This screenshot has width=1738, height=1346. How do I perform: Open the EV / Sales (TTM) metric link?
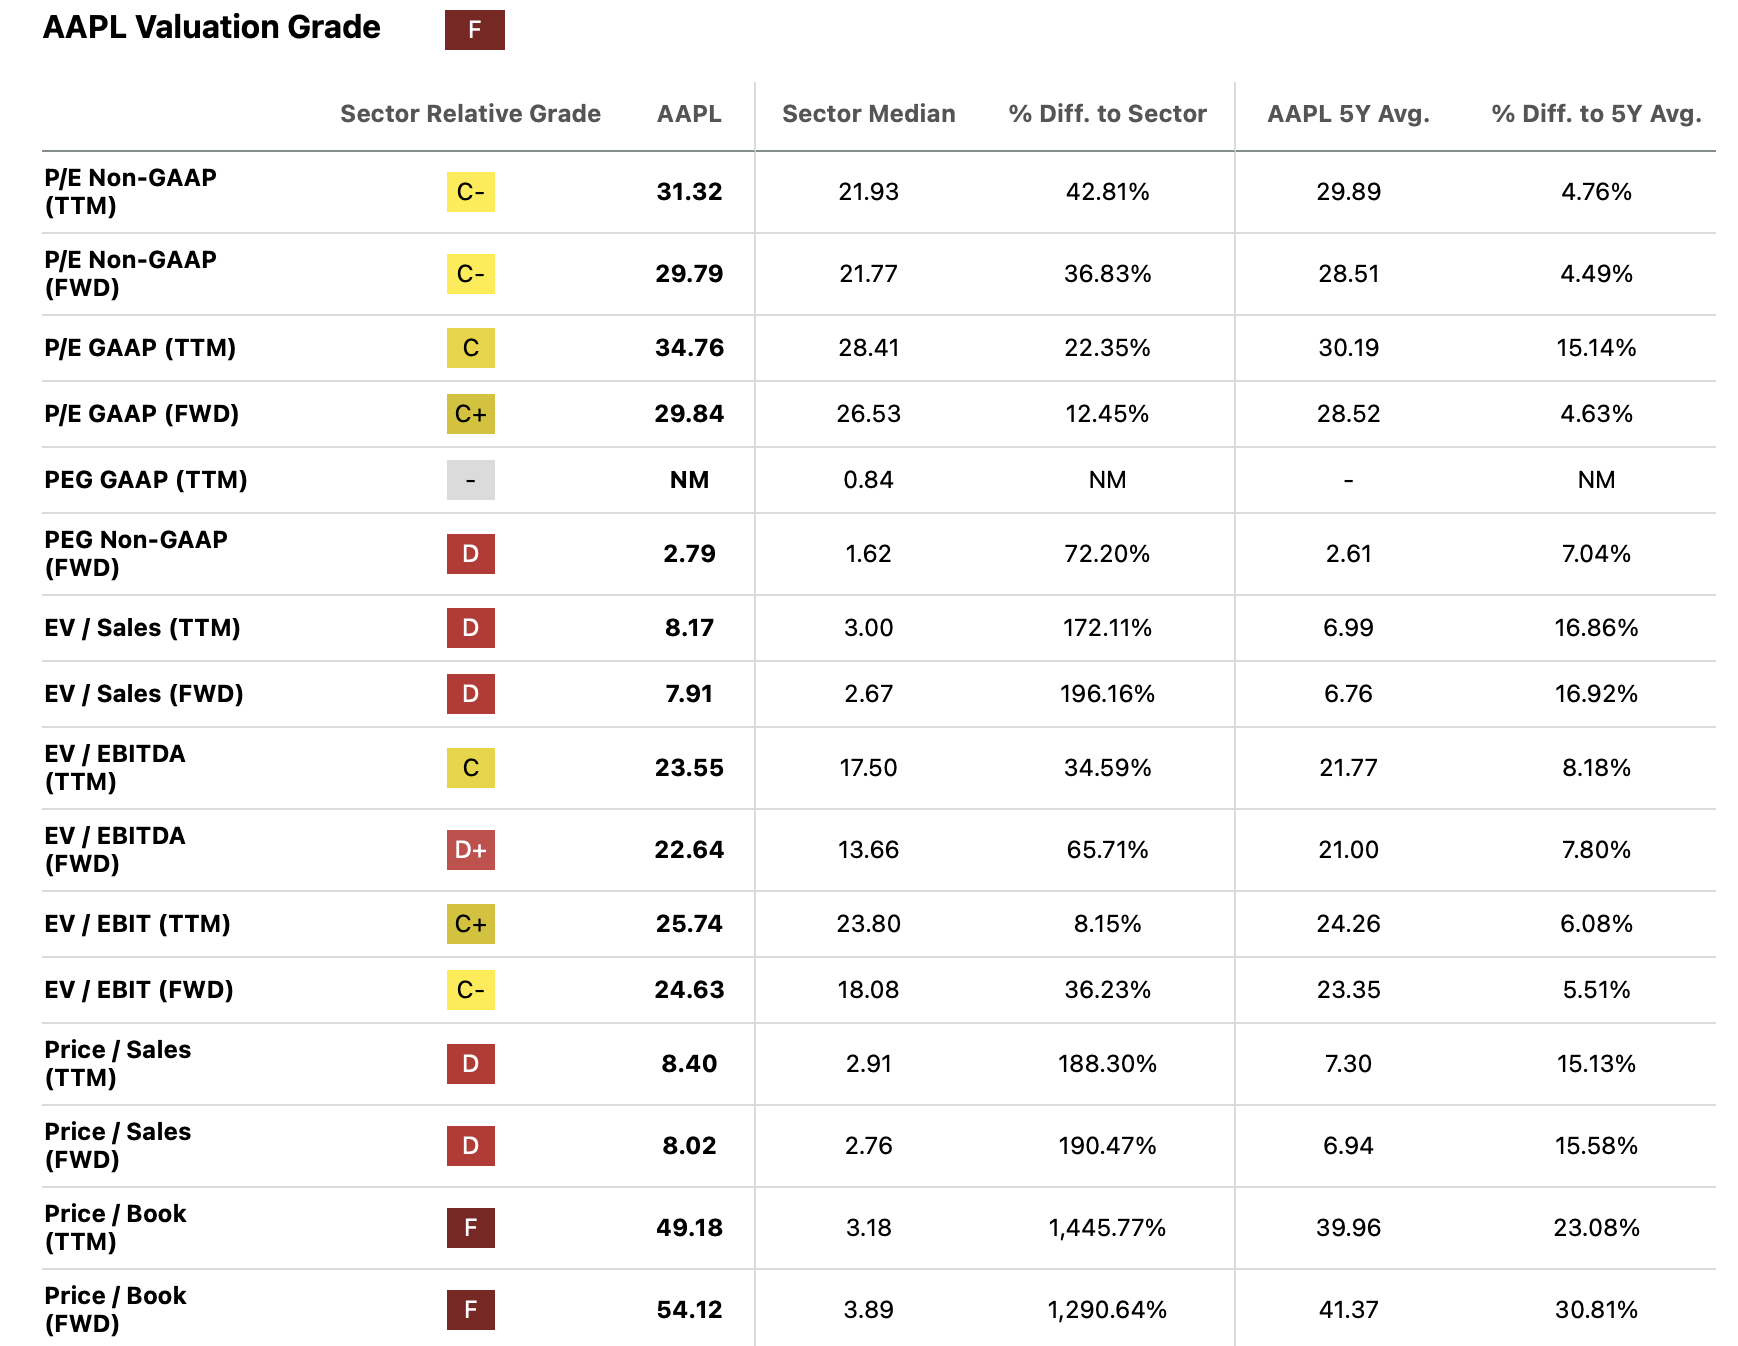point(142,628)
